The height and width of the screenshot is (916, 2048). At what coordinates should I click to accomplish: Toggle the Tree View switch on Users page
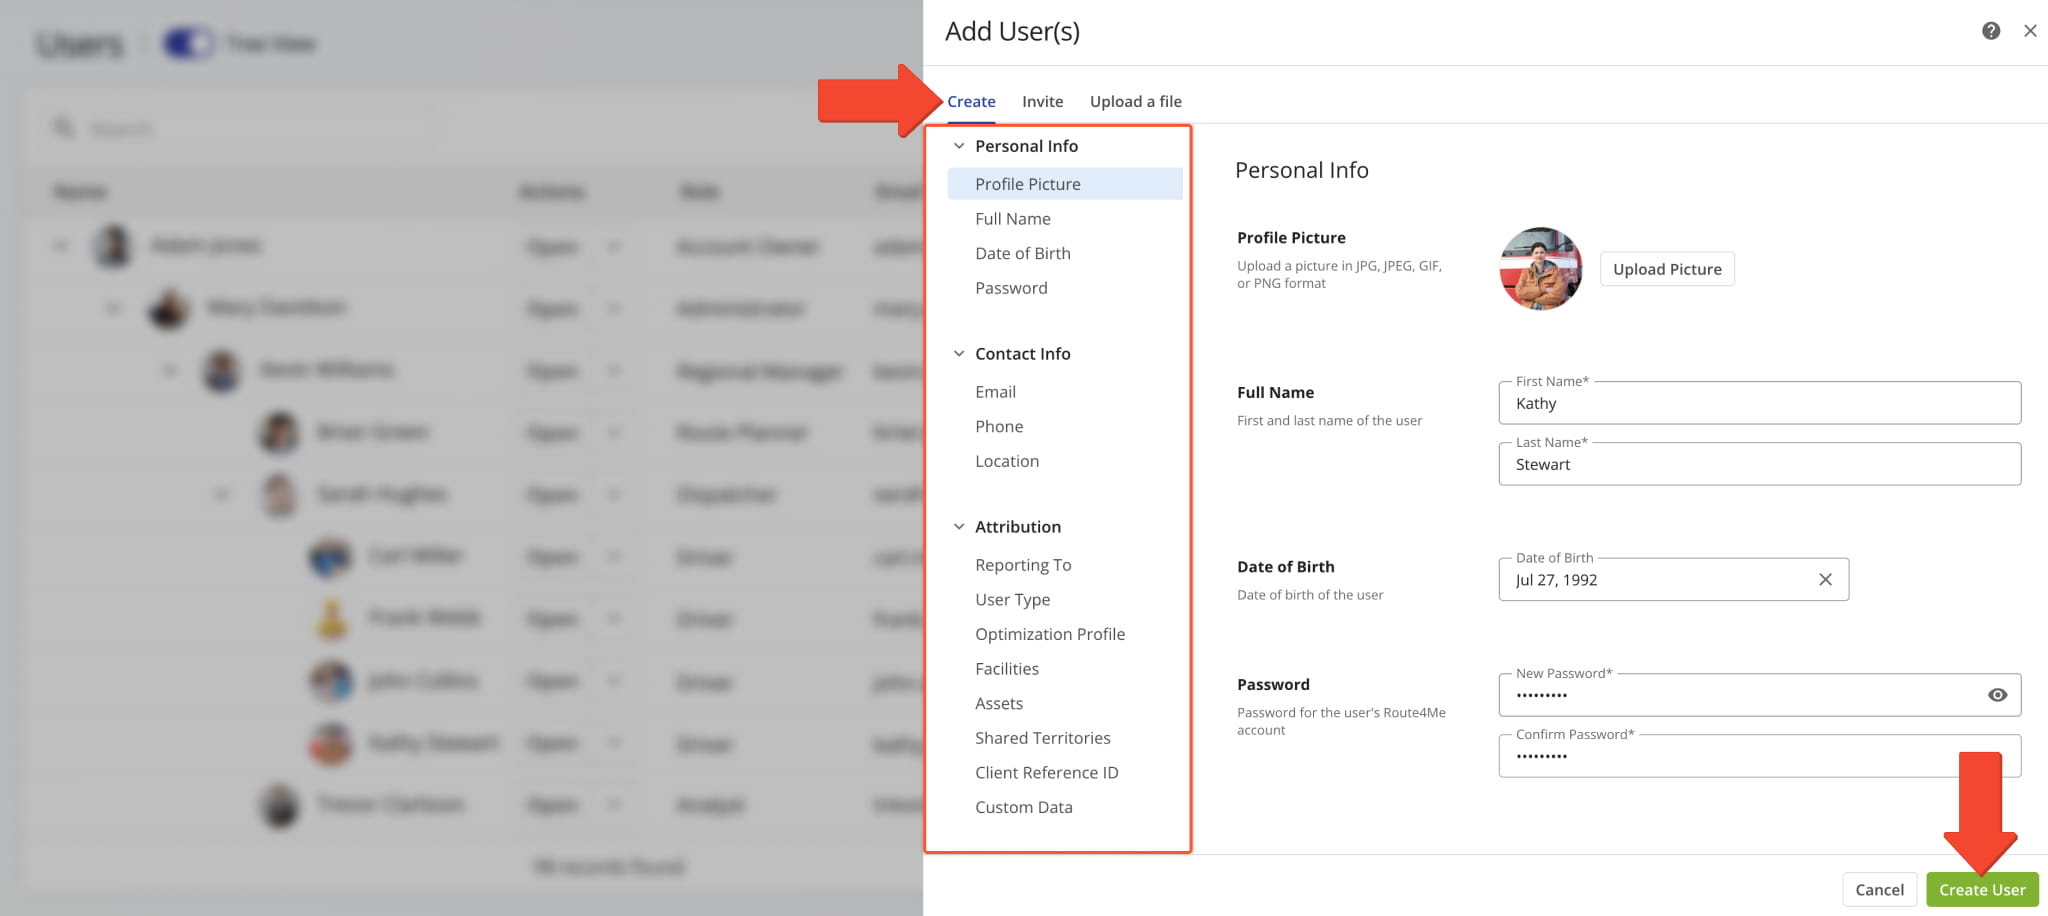(x=188, y=44)
